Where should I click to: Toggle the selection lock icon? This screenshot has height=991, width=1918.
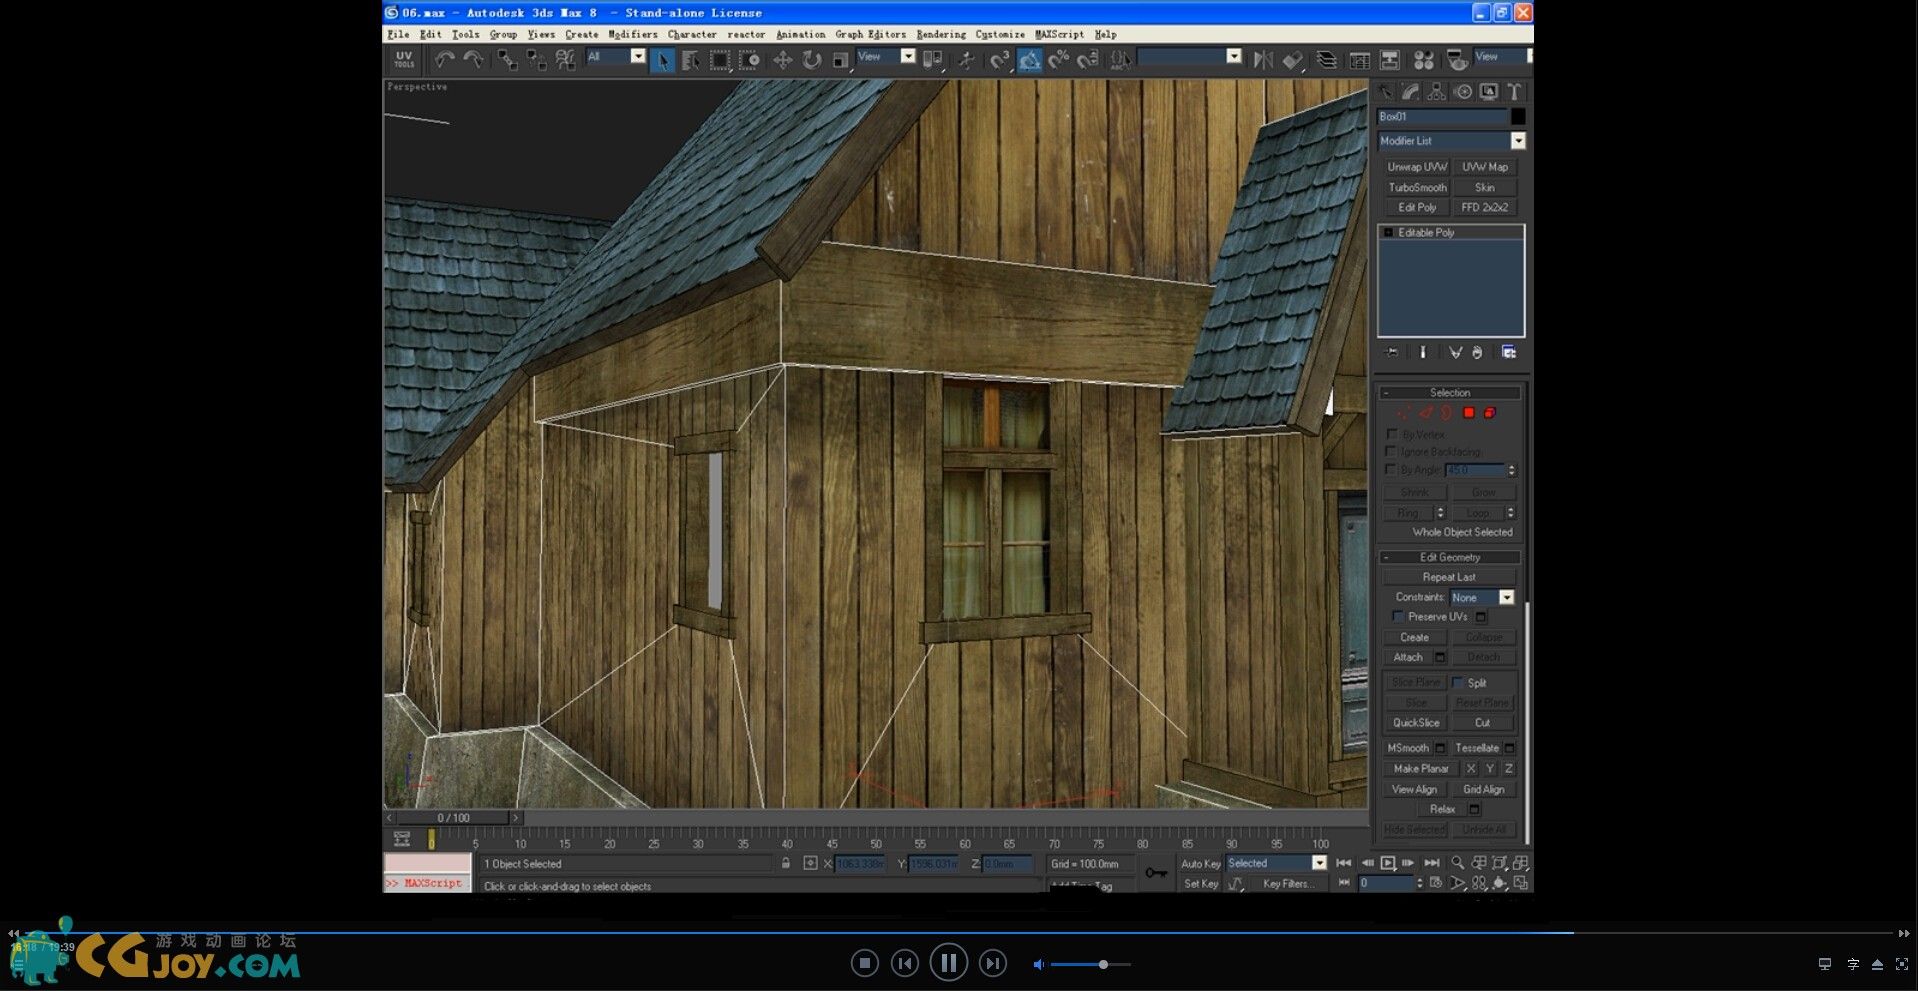tap(786, 863)
